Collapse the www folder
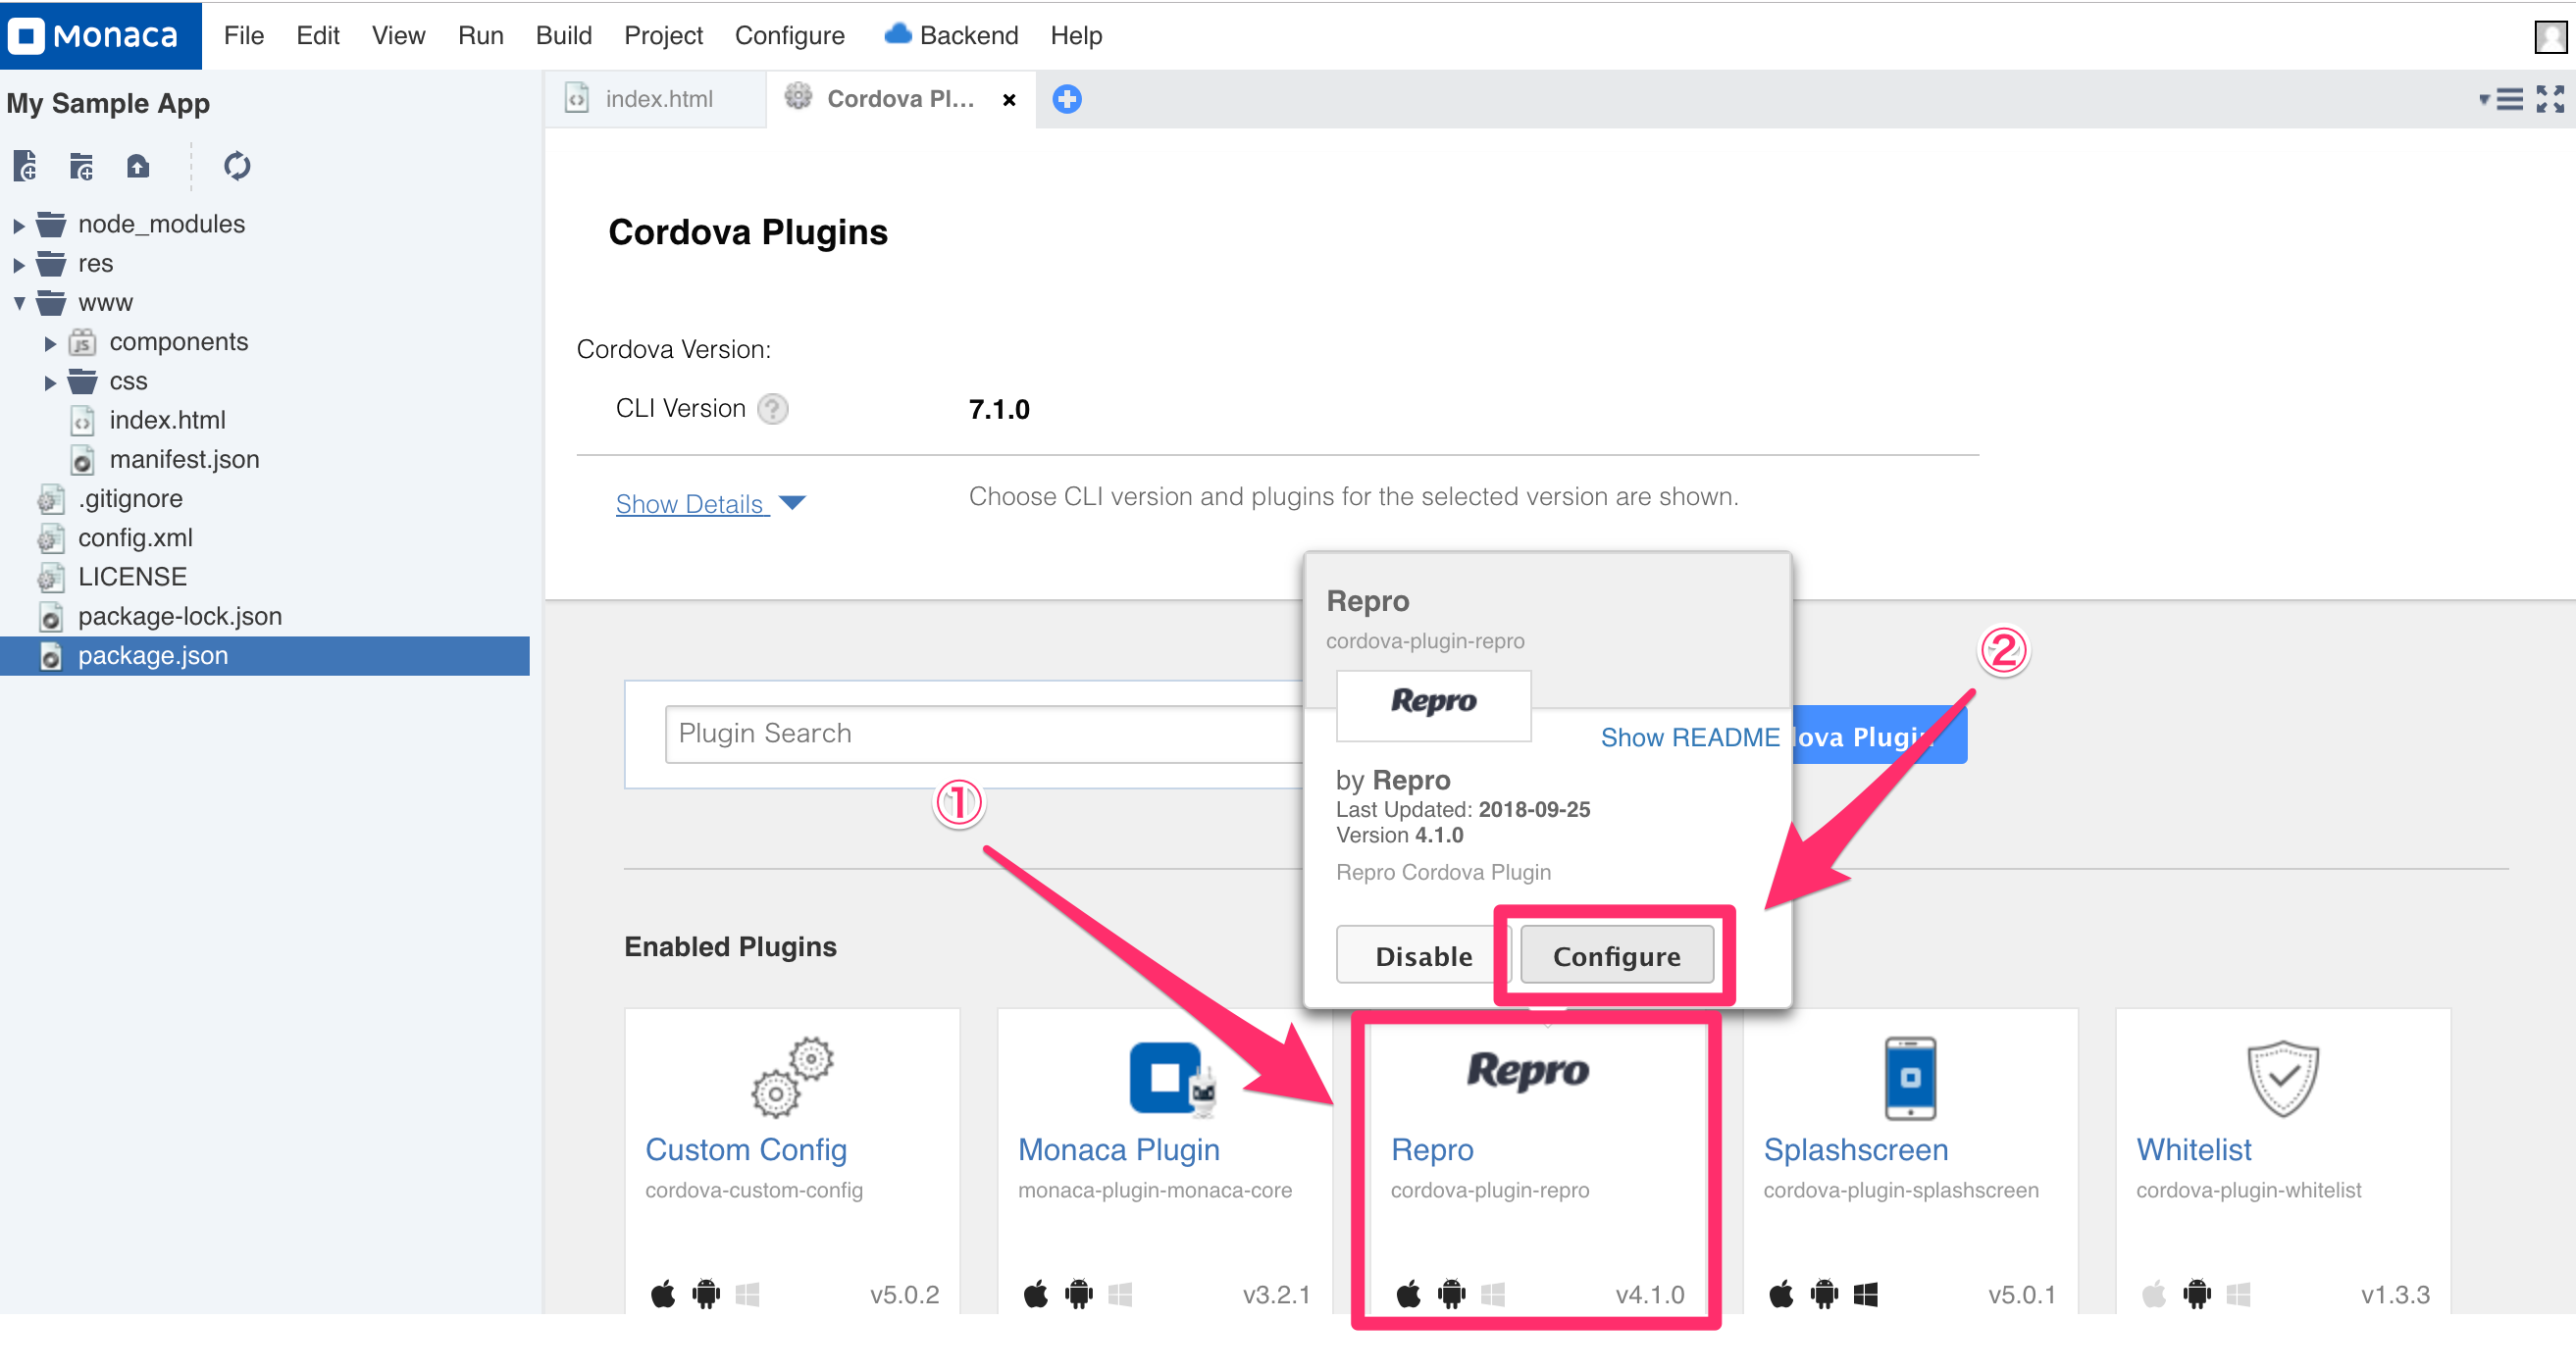 18,303
